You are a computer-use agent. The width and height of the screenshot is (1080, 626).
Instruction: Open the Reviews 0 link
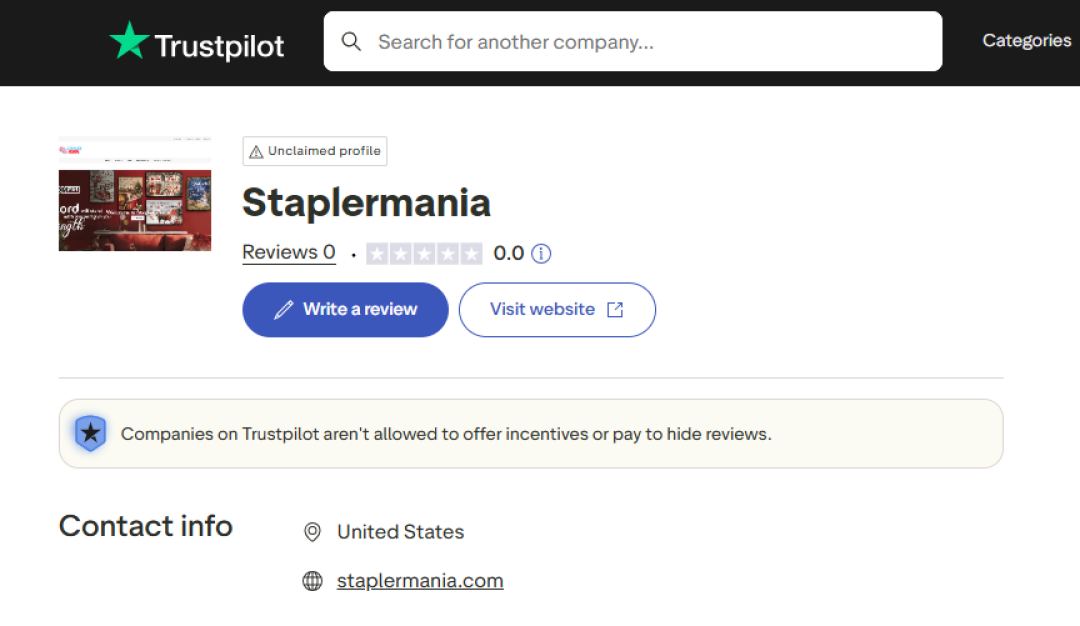click(289, 253)
